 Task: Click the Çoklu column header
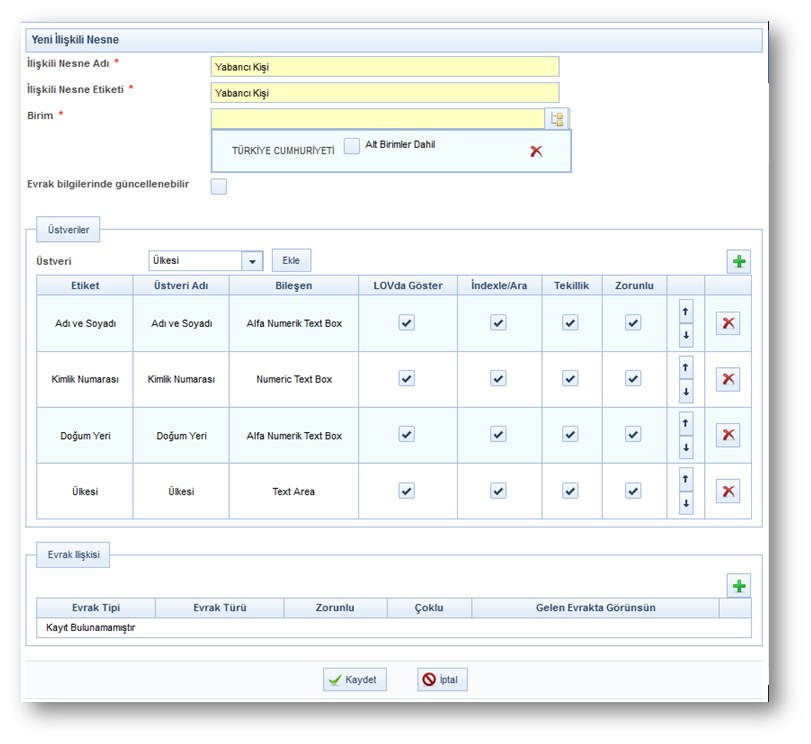pyautogui.click(x=429, y=608)
